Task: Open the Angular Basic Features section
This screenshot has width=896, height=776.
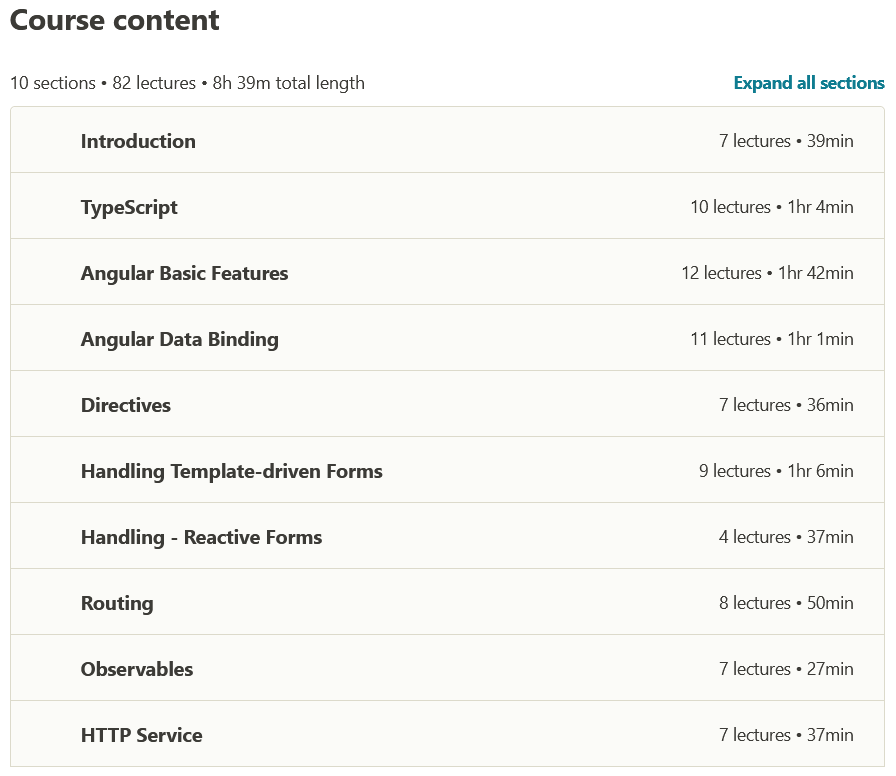Action: coord(447,272)
